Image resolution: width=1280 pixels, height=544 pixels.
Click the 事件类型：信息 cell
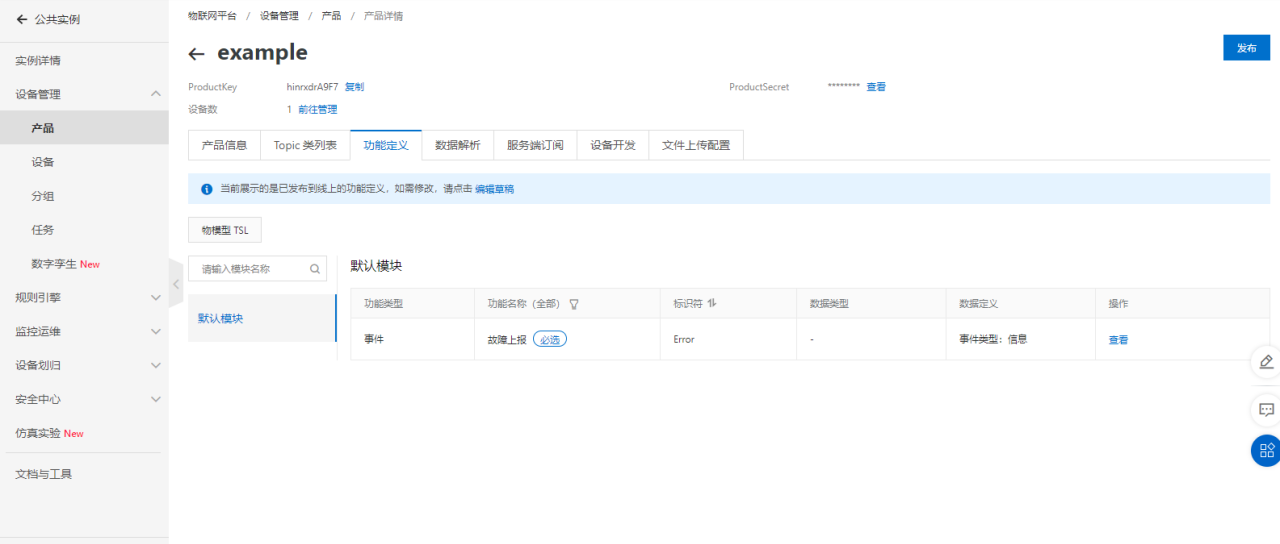[x=993, y=339]
